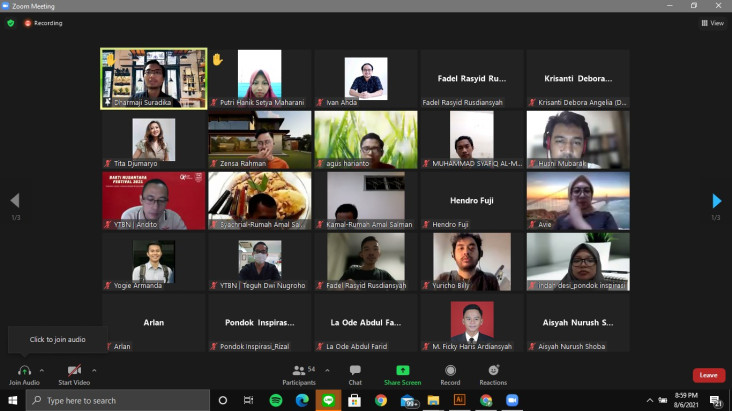
Task: Open the Participants panel icon
Action: pos(299,370)
